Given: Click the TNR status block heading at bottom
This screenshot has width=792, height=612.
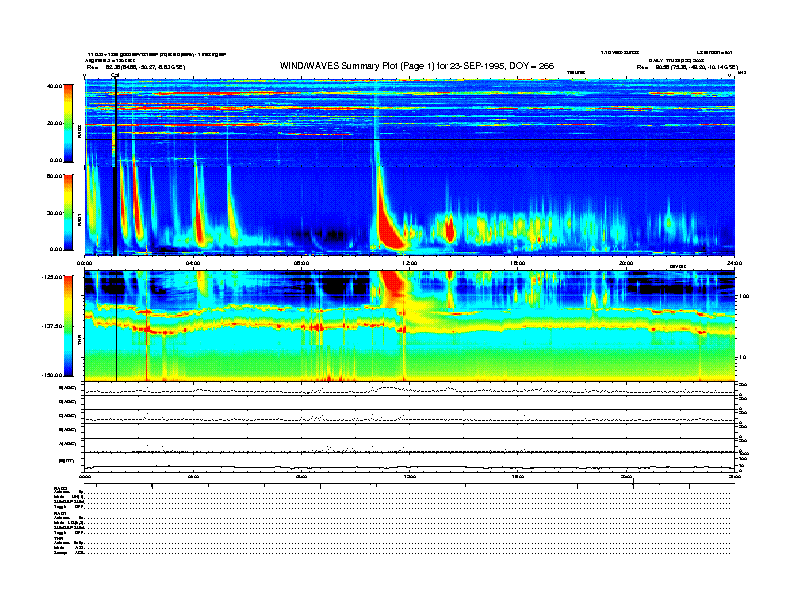Looking at the screenshot, I should (x=58, y=538).
